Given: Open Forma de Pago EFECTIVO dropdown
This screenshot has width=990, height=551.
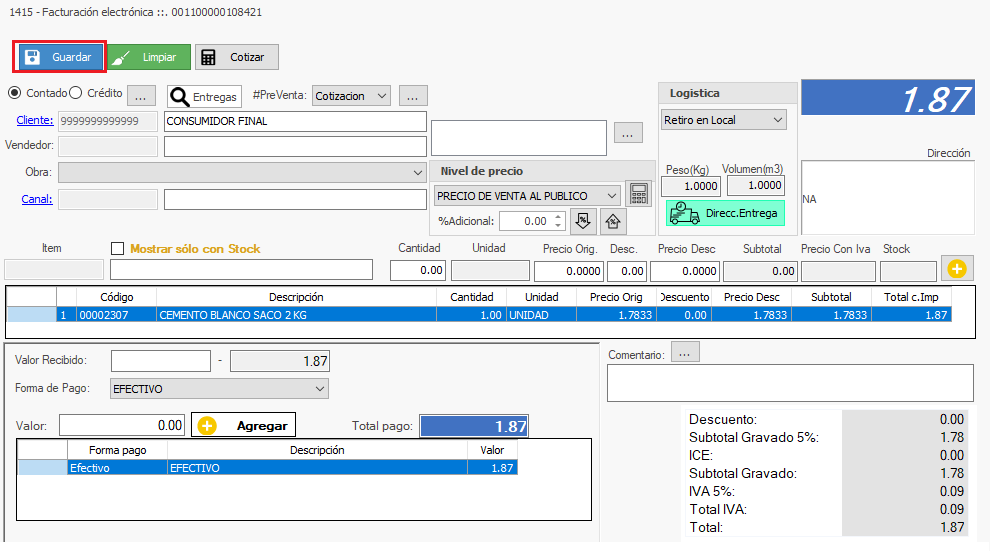Looking at the screenshot, I should pyautogui.click(x=219, y=388).
